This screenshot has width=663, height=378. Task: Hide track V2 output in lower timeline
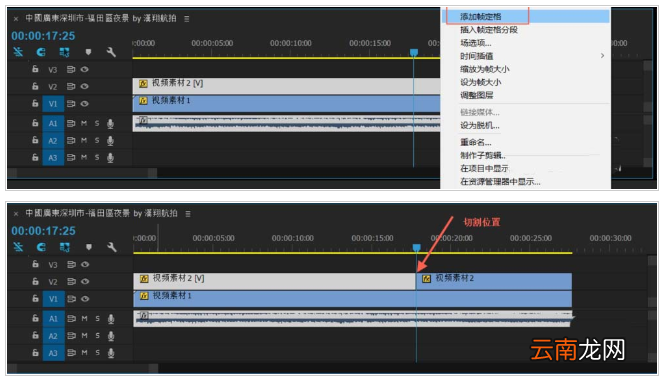point(85,281)
